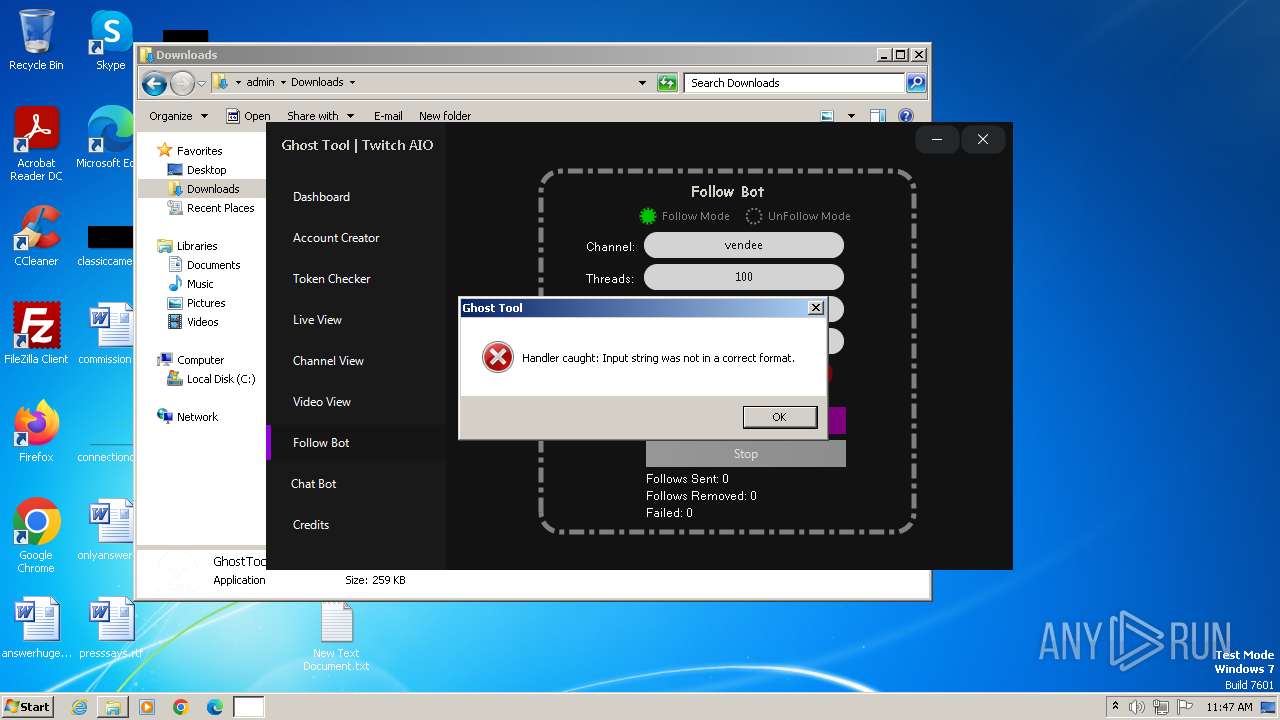Expand the admin breadcrumb arrow

[283, 83]
